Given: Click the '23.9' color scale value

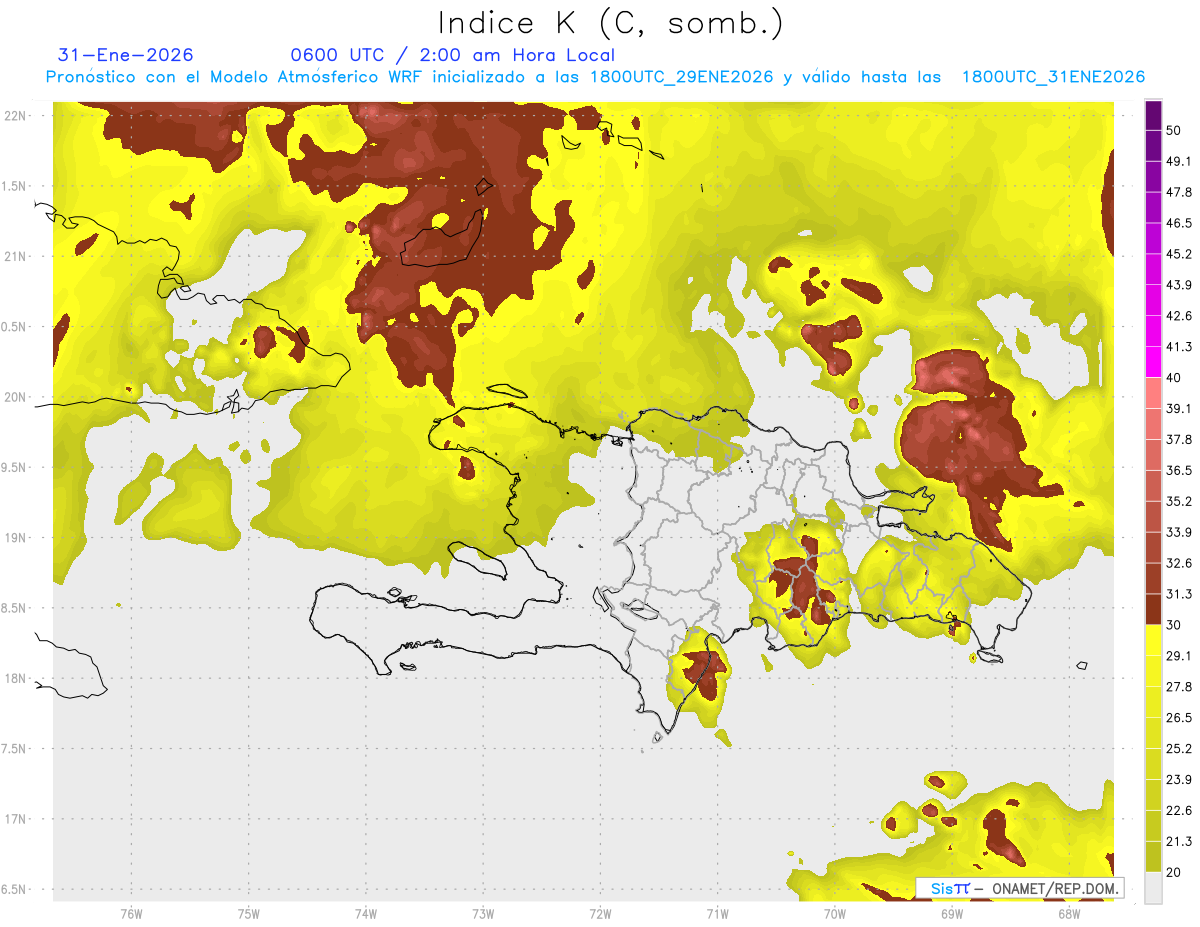Looking at the screenshot, I should [x=1179, y=779].
